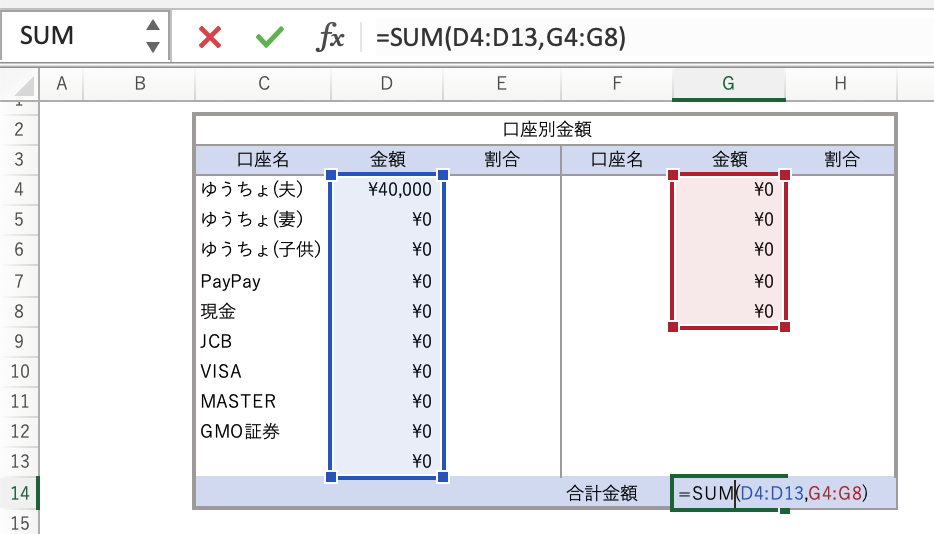Open Insert Function fx icon
The image size is (934, 534).
click(x=330, y=37)
